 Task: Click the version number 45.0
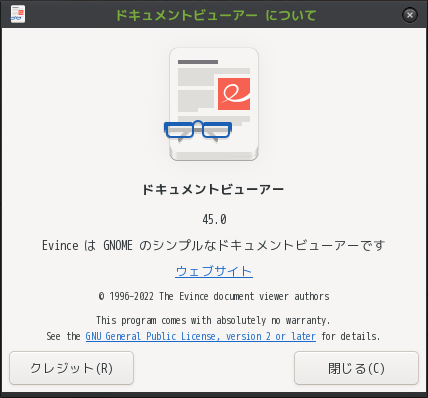214,219
